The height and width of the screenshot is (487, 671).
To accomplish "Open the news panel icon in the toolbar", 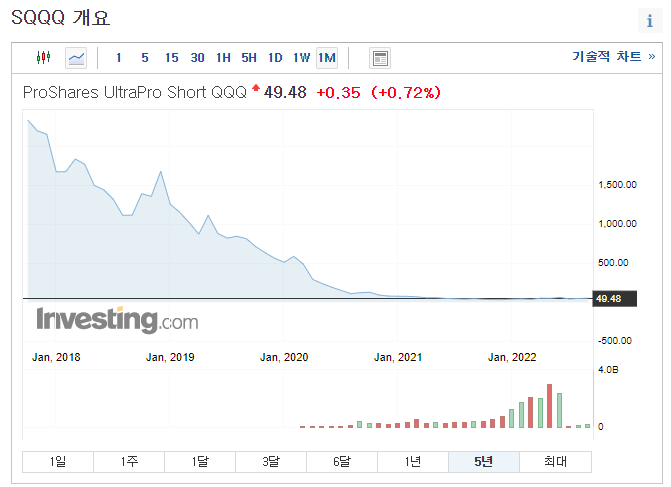I will click(380, 58).
